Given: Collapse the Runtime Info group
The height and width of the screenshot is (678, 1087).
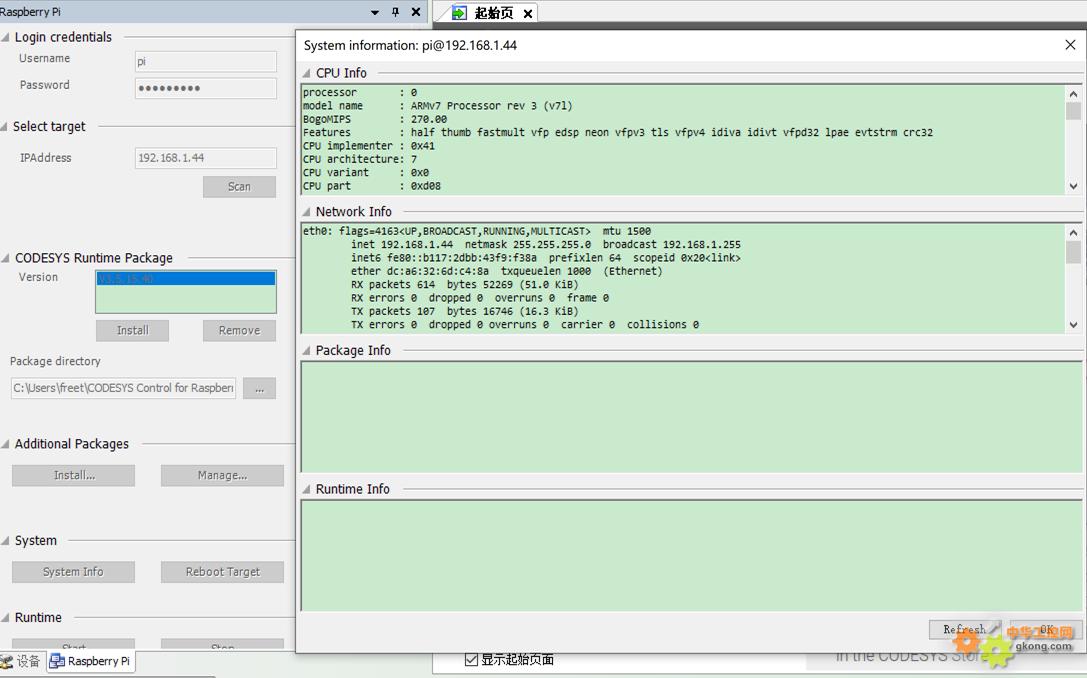Looking at the screenshot, I should (306, 489).
